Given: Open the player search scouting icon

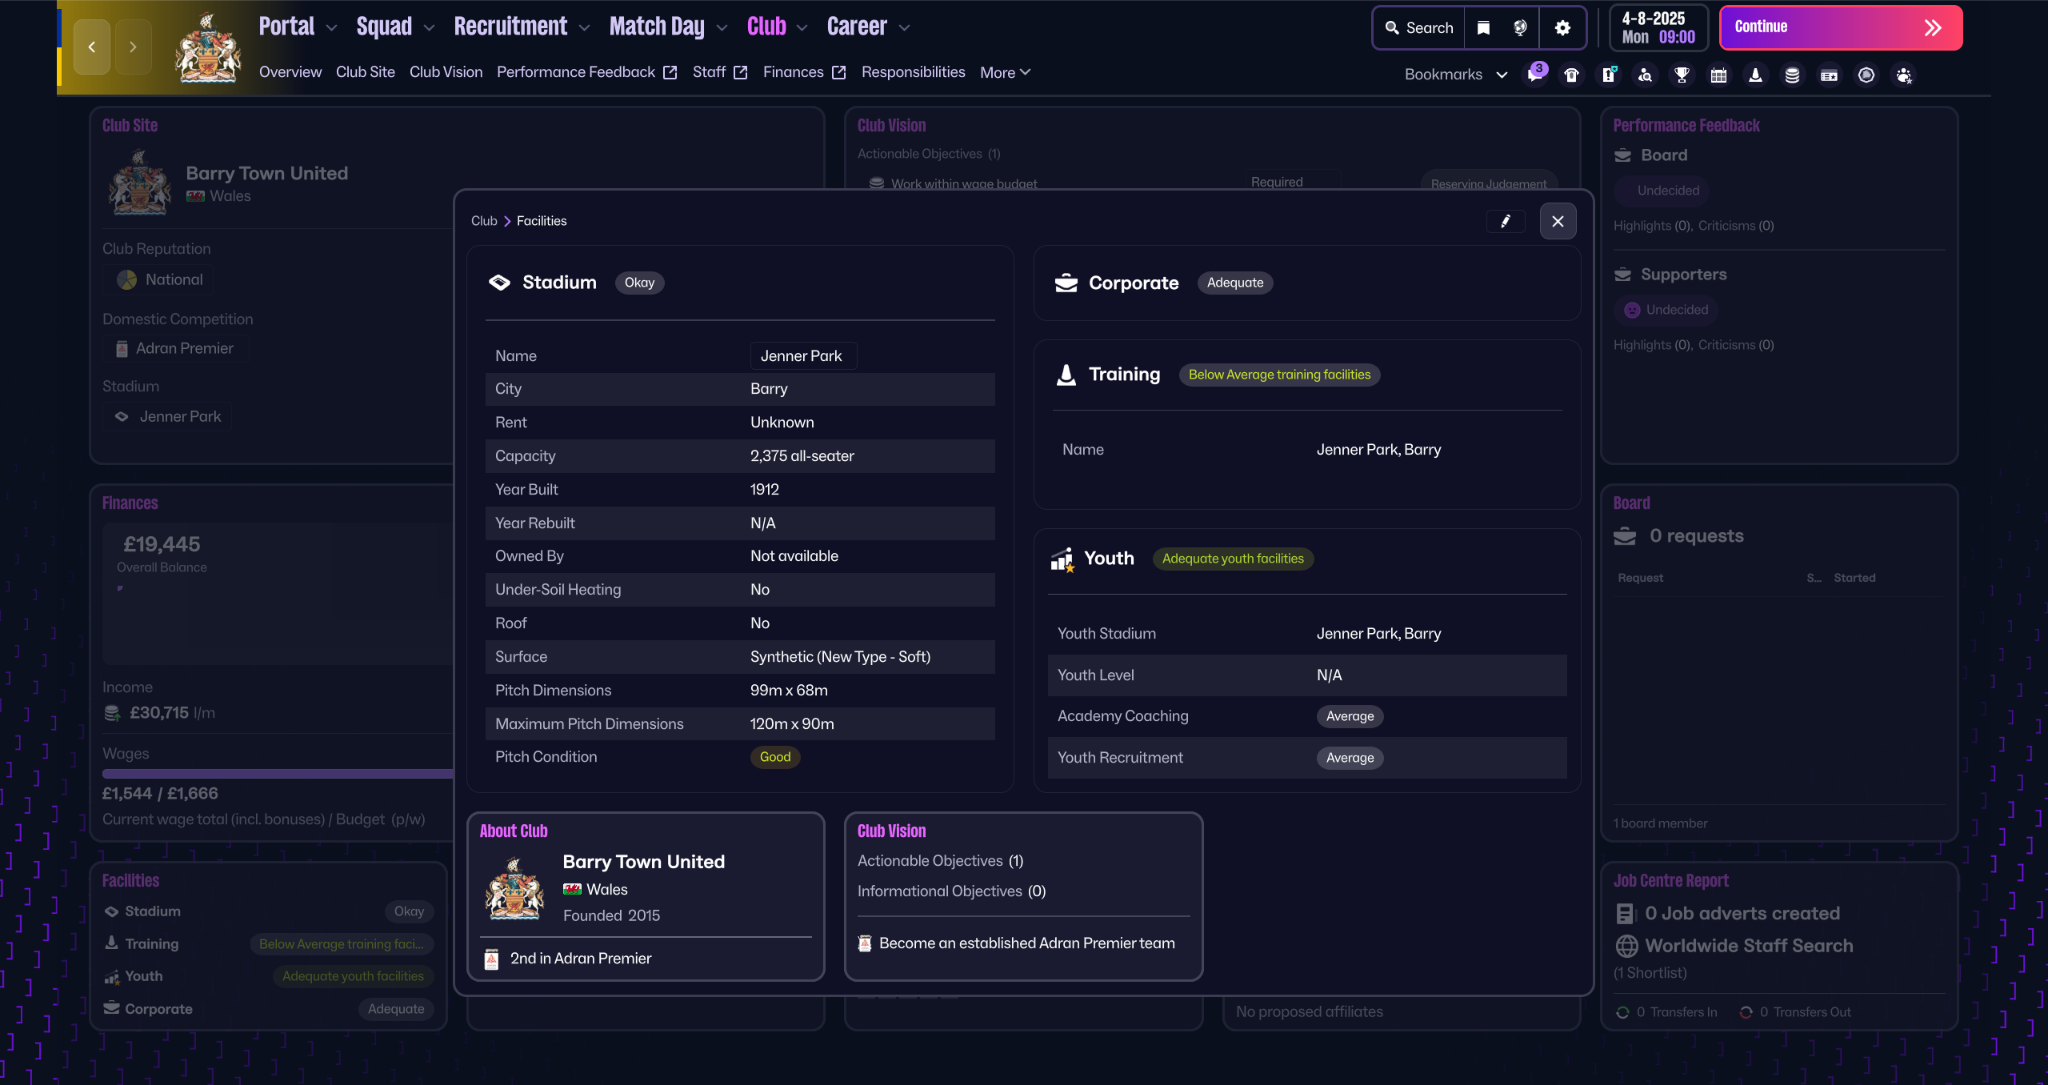Looking at the screenshot, I should coord(1645,75).
